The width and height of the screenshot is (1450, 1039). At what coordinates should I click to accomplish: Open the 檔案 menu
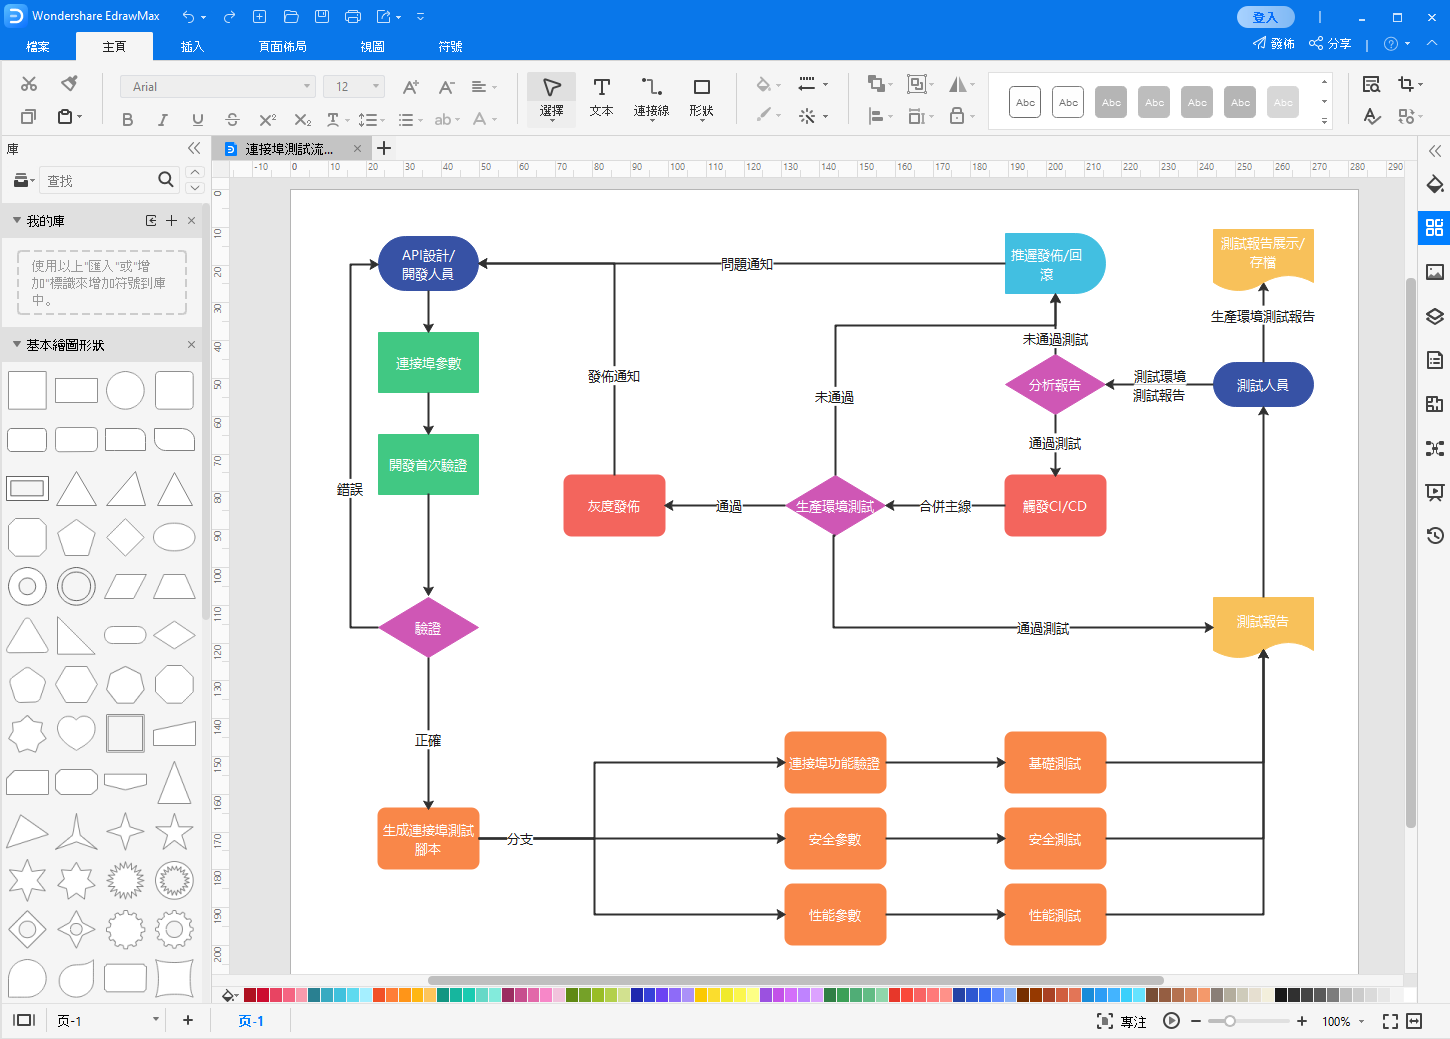(38, 46)
